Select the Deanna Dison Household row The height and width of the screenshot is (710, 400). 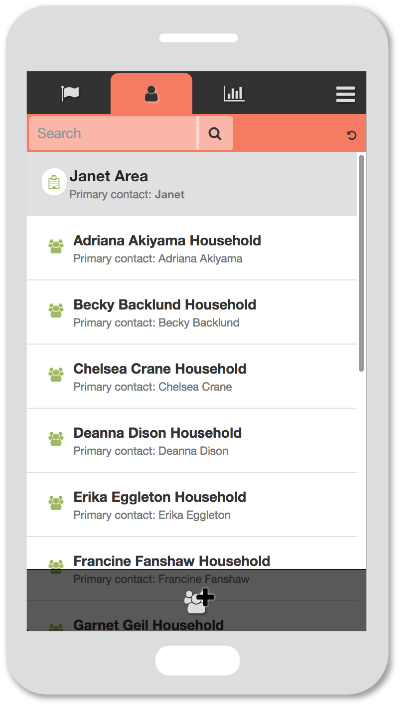click(192, 441)
